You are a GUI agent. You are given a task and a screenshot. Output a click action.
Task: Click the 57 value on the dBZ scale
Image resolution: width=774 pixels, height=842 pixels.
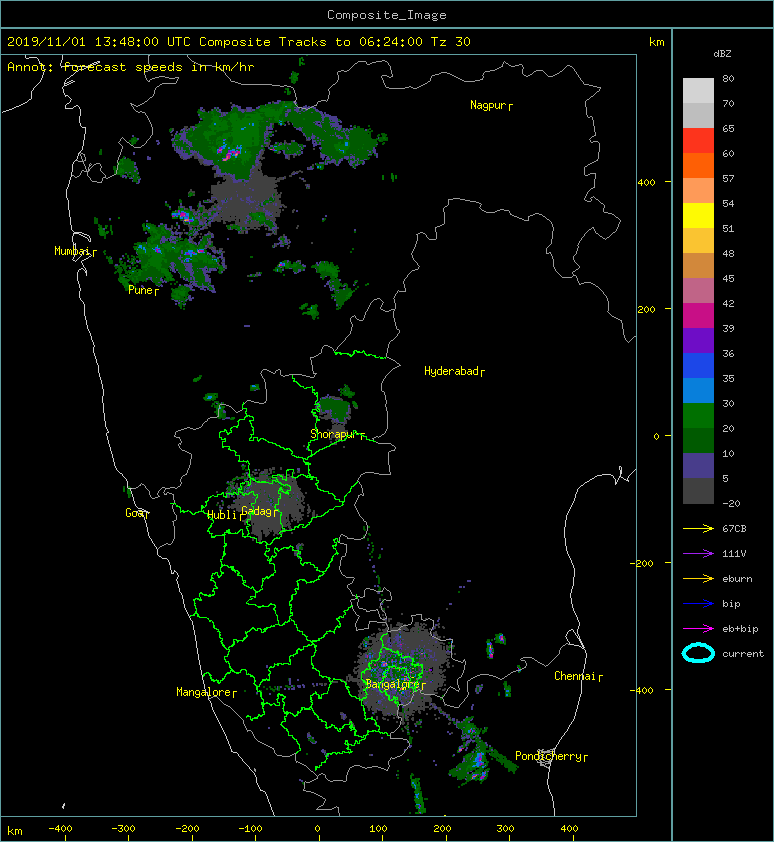pyautogui.click(x=728, y=178)
